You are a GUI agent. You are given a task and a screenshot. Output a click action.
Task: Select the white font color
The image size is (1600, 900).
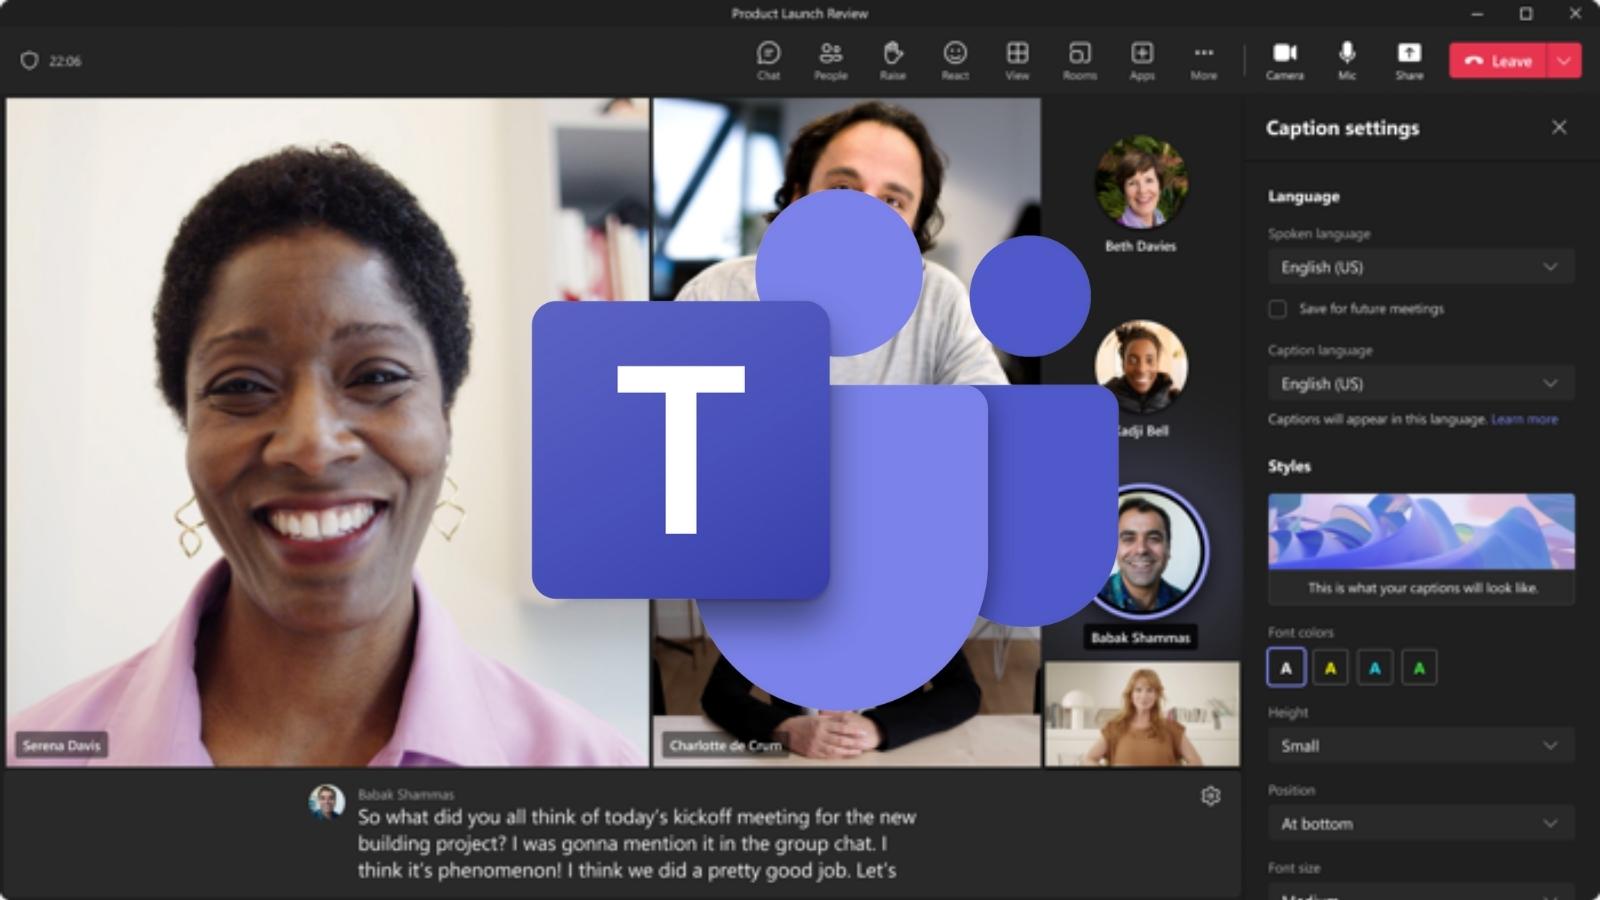coord(1286,668)
